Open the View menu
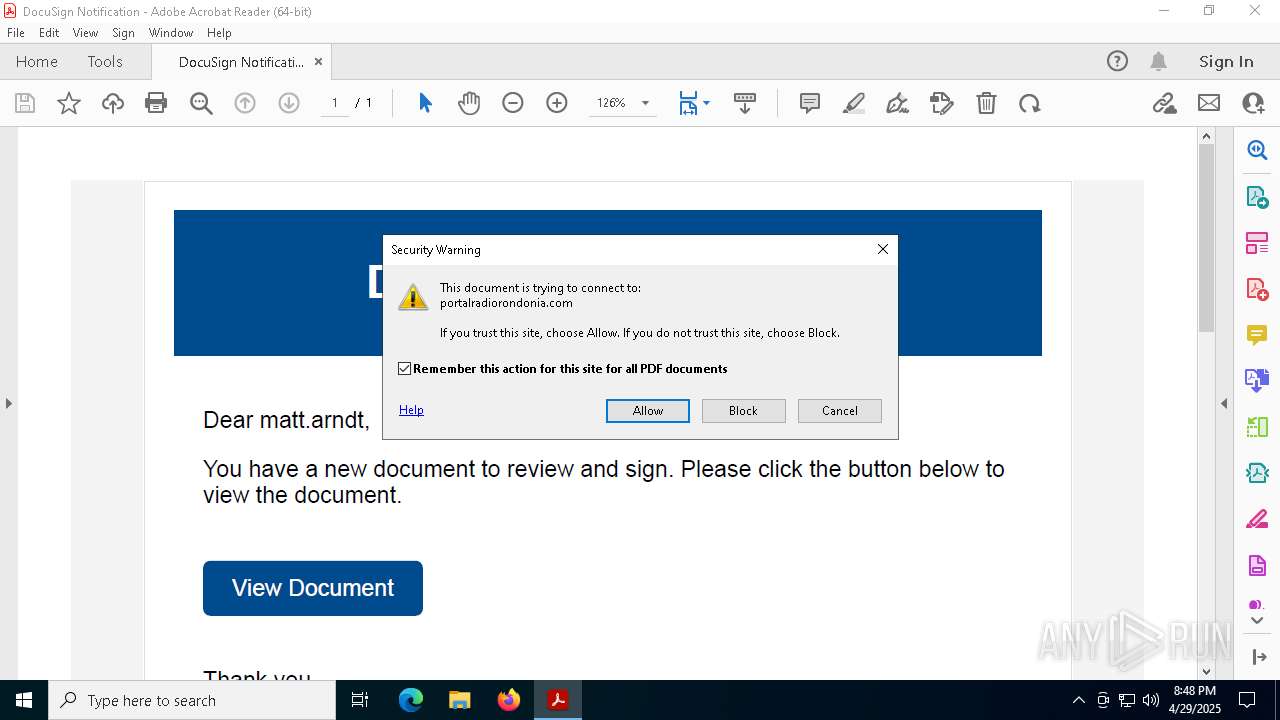 coord(85,33)
